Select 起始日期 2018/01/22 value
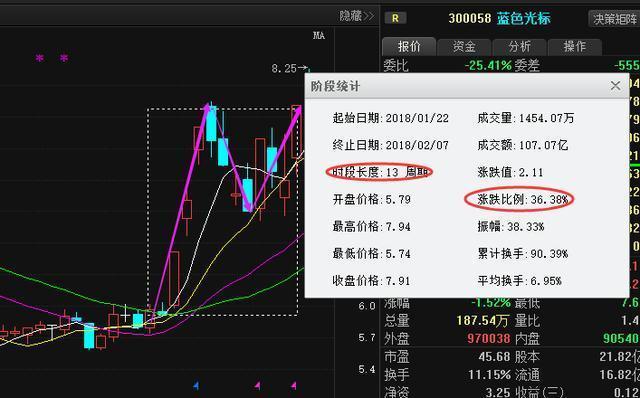Screen dimensions: 640x398 [417, 118]
